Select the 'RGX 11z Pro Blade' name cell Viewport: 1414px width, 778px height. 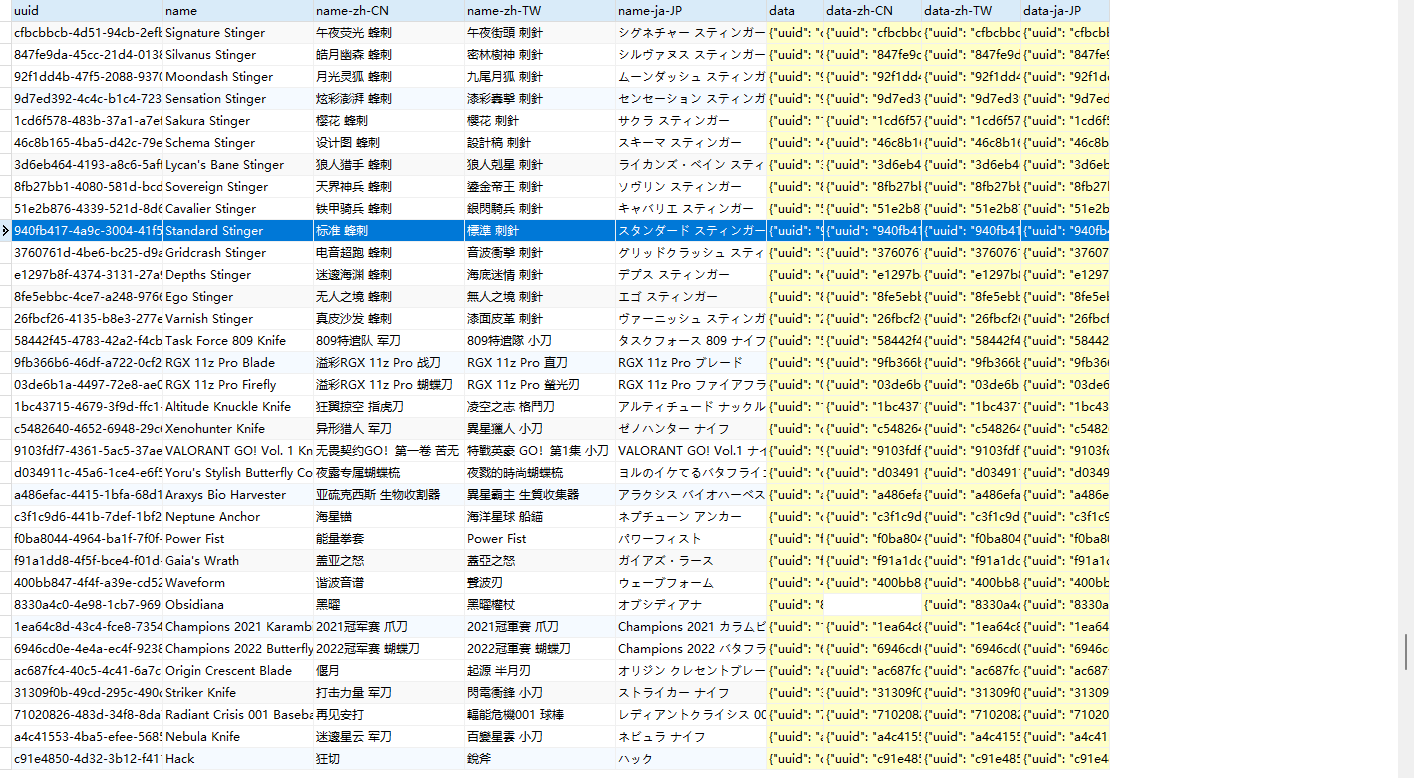coord(237,363)
